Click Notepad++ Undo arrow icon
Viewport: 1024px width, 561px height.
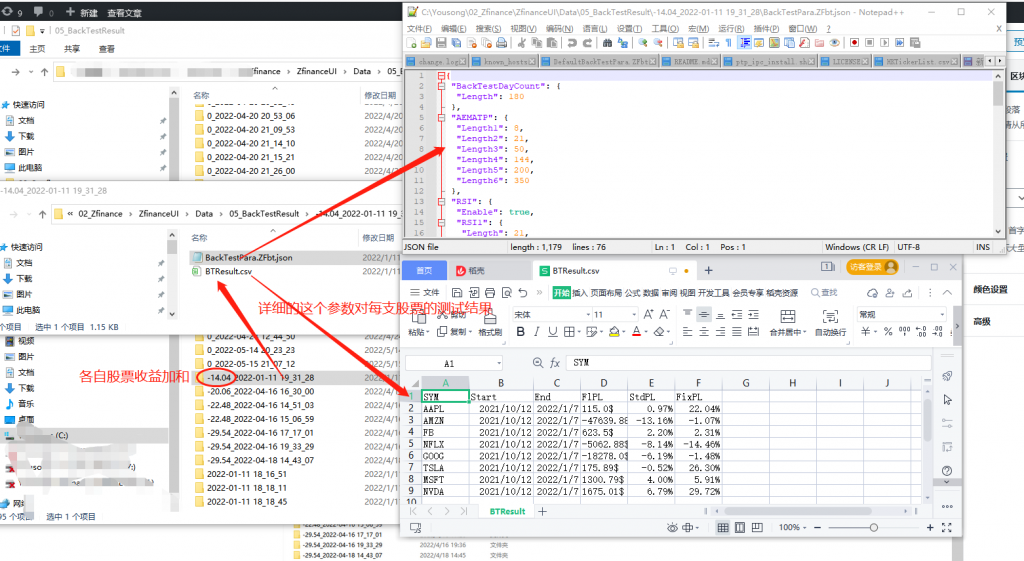click(572, 43)
